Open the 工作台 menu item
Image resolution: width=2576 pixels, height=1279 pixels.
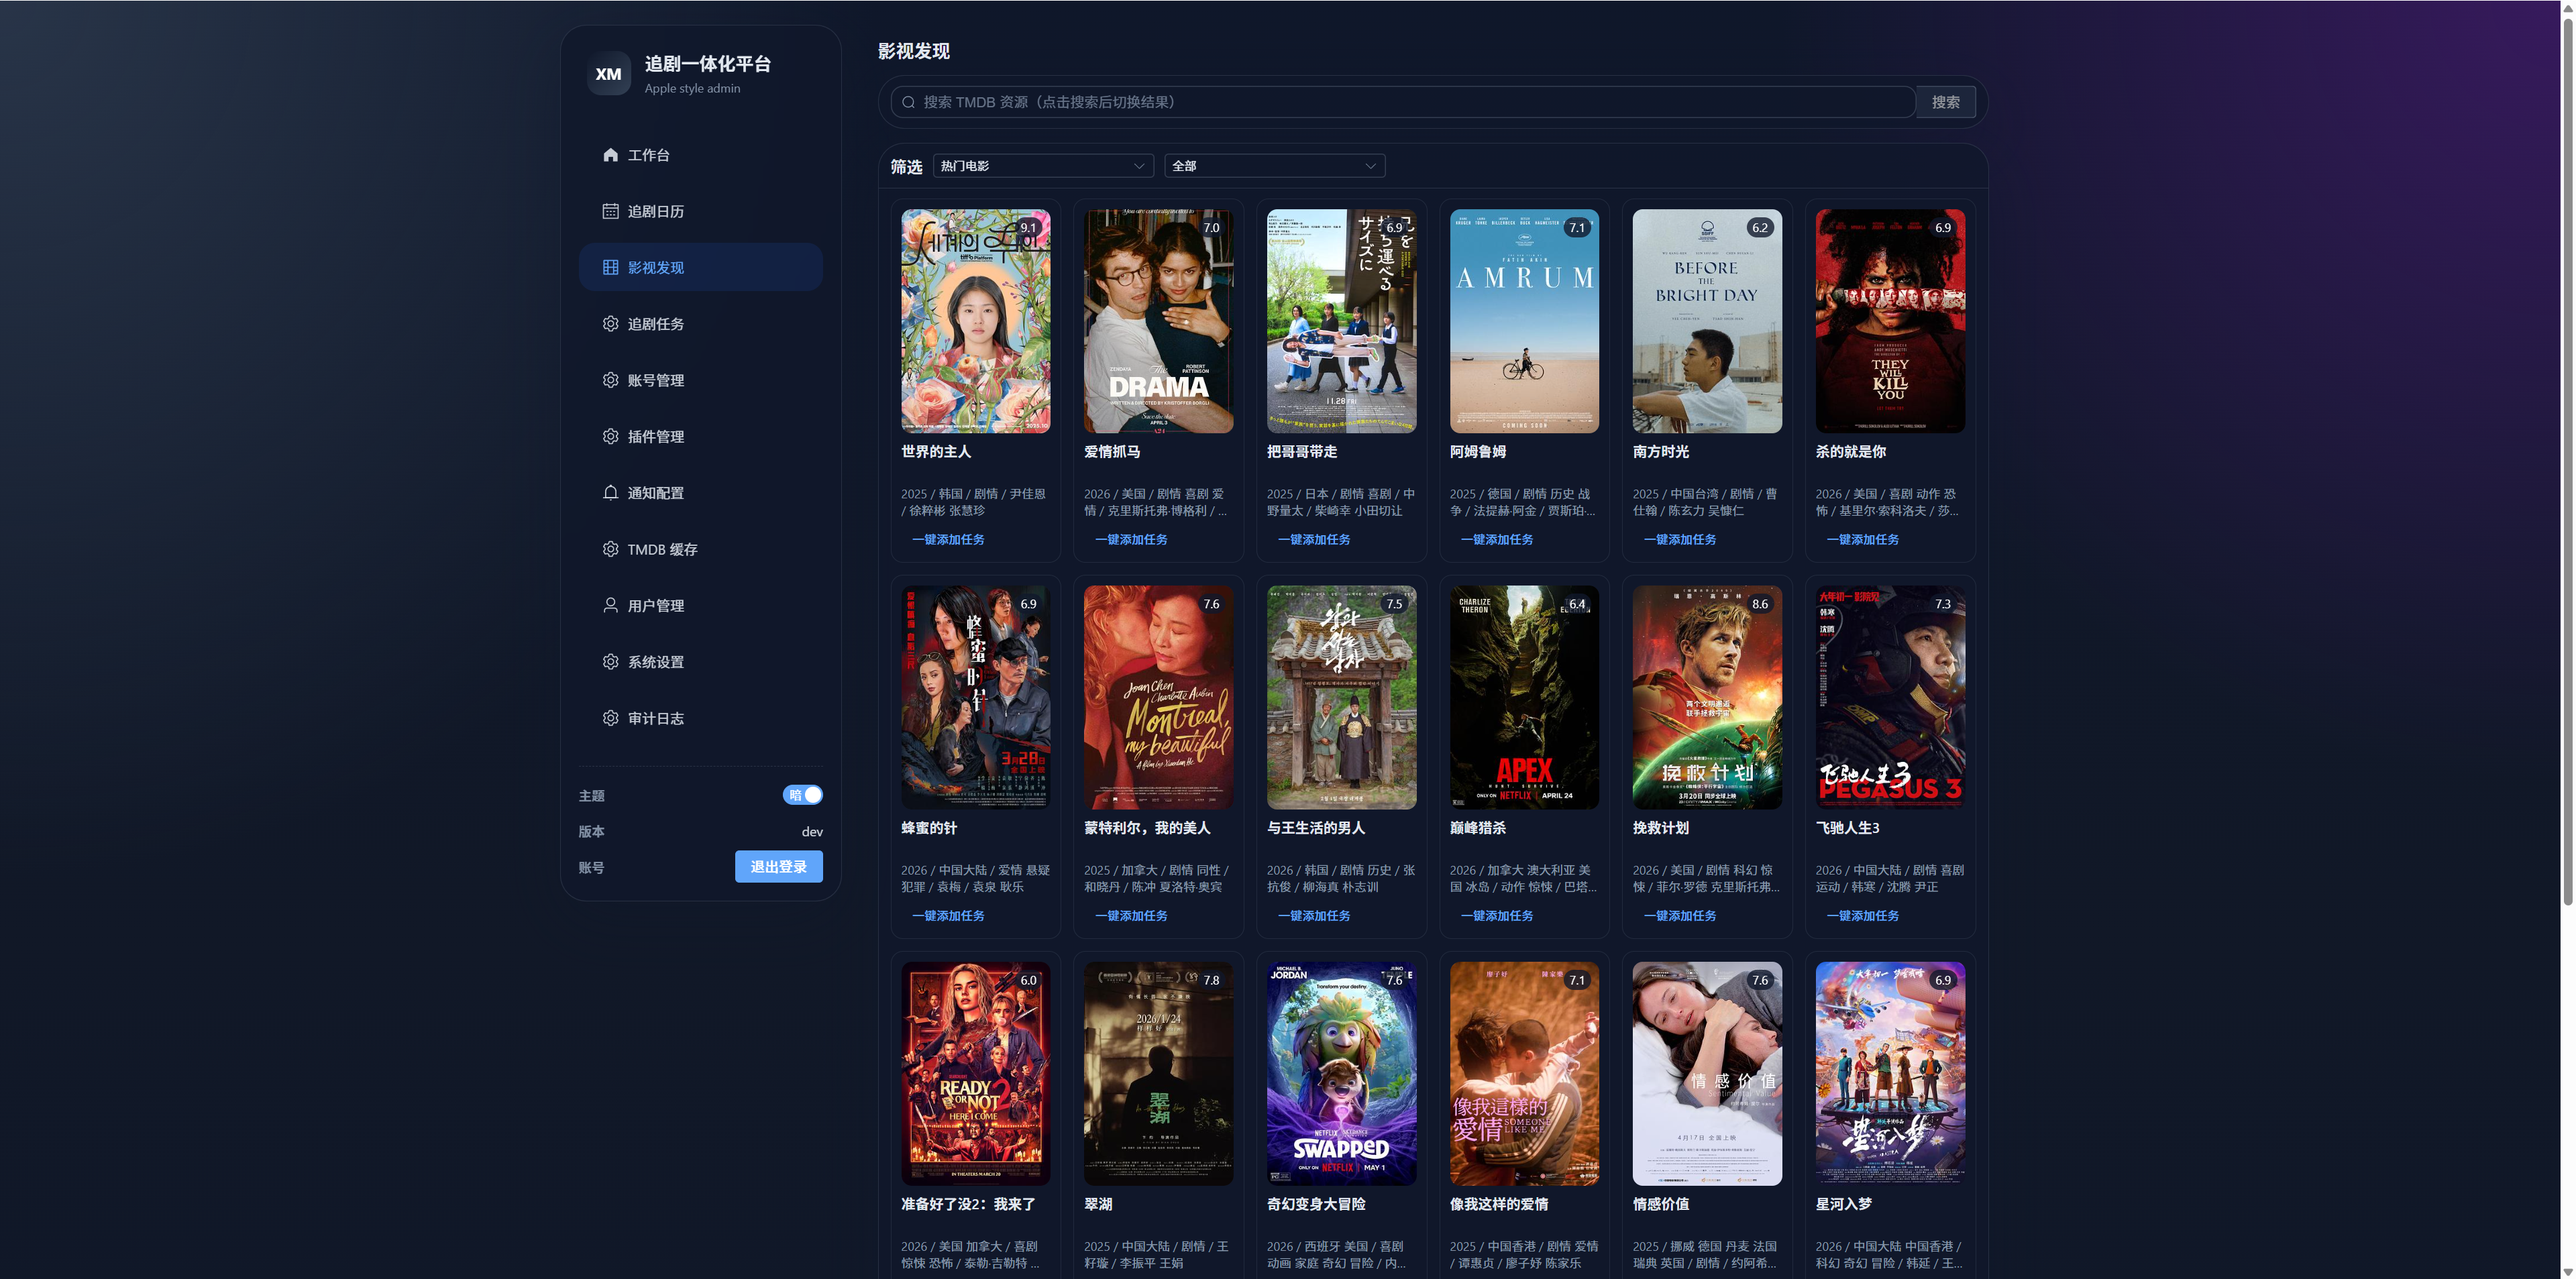tap(700, 155)
